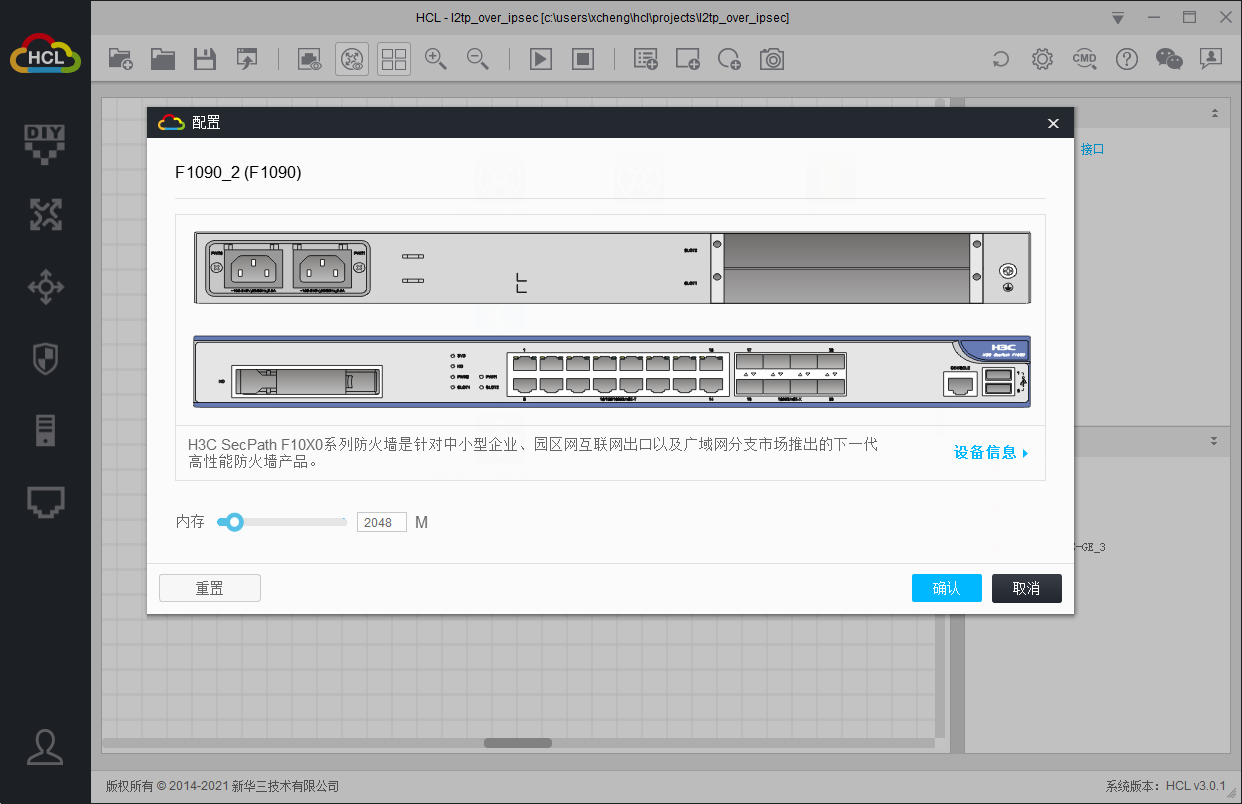Click the 配置 dialog title text
Image resolution: width=1242 pixels, height=804 pixels.
click(206, 123)
